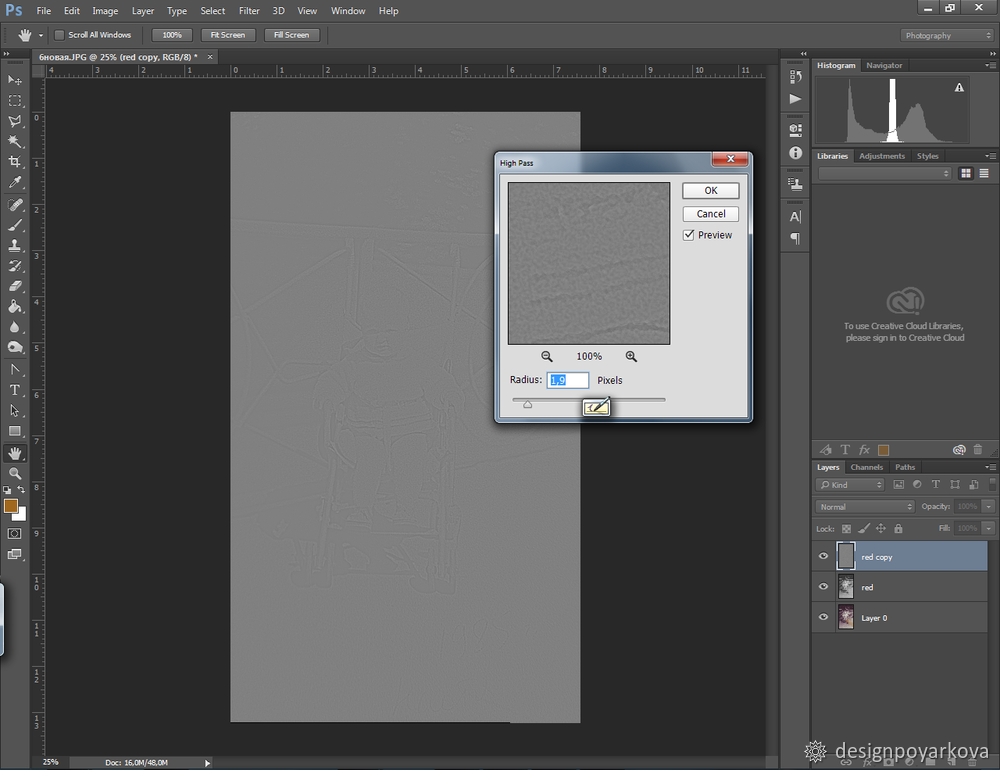Open Layers panel flyout menu

(x=990, y=468)
